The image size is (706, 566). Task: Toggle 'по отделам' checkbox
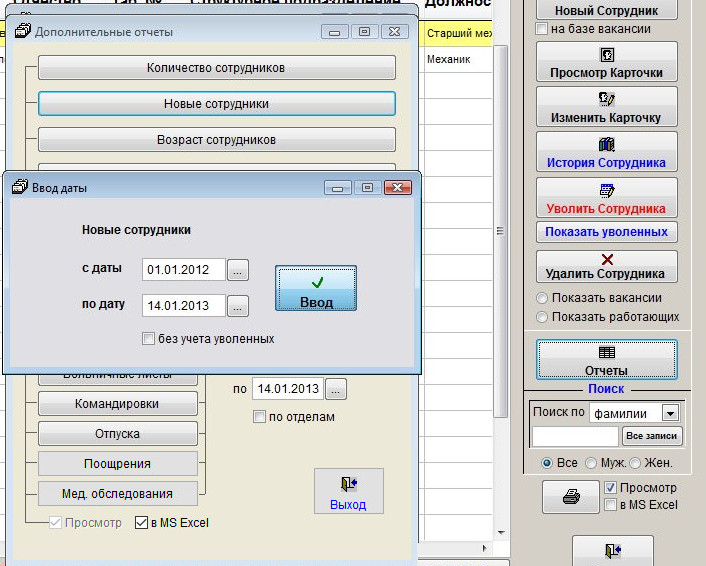tap(259, 417)
